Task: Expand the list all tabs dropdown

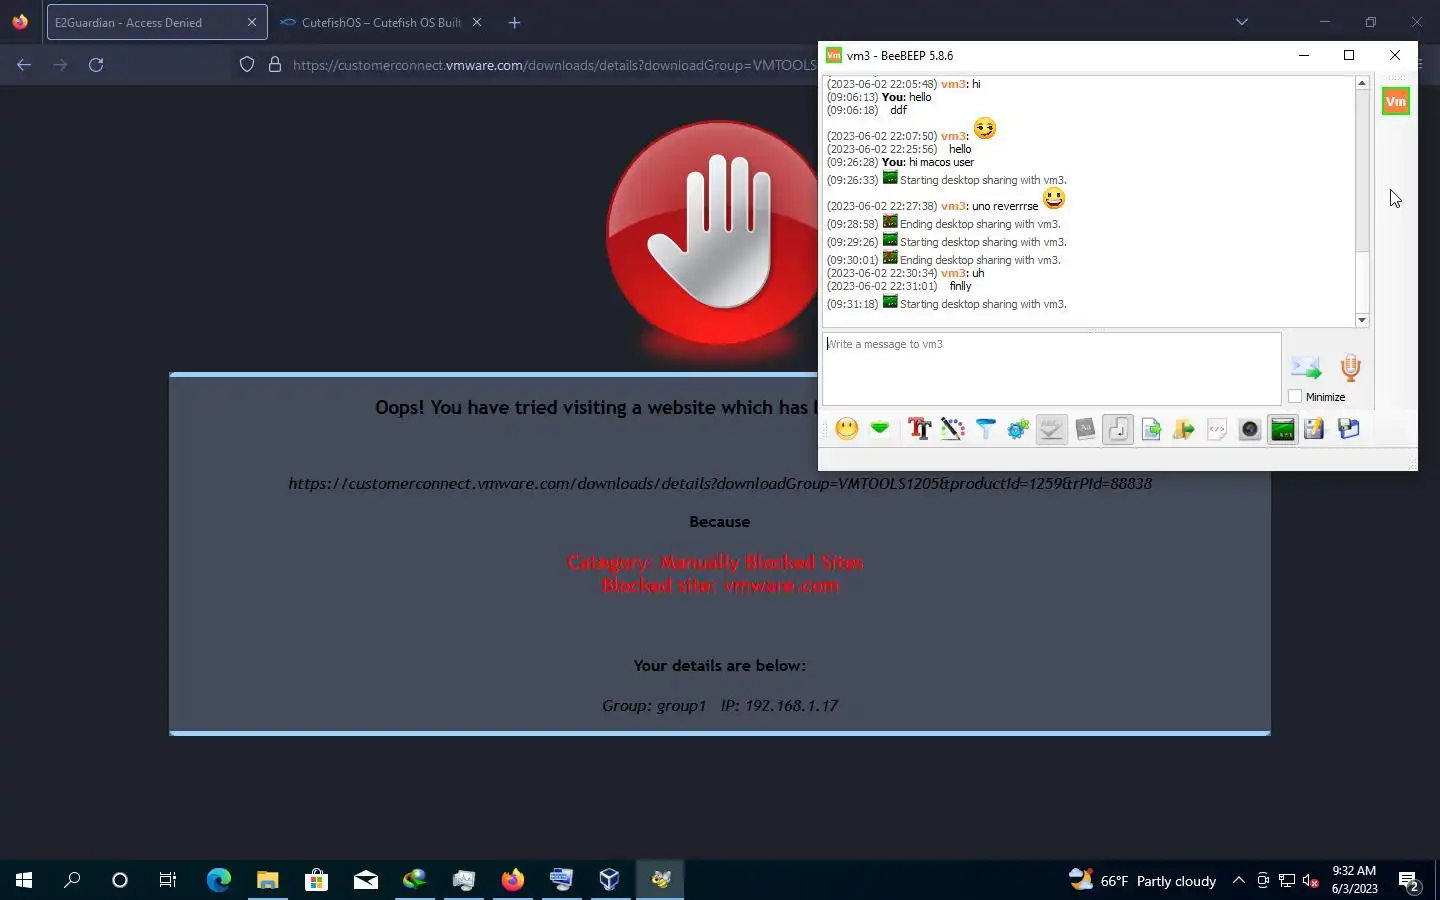Action: click(1242, 22)
